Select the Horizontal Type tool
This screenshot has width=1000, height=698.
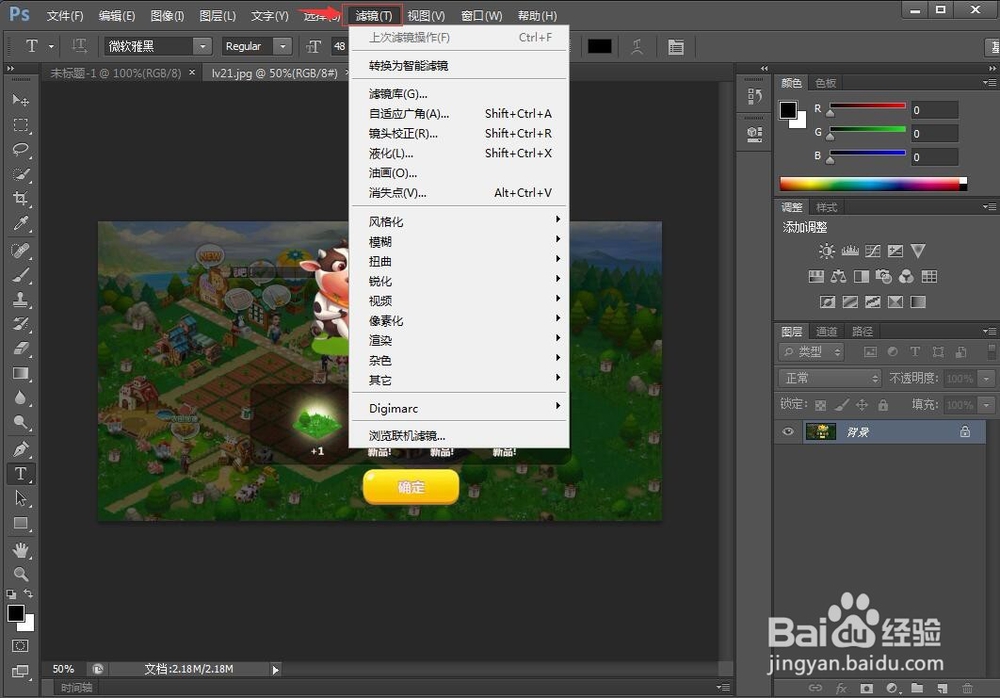[x=20, y=473]
